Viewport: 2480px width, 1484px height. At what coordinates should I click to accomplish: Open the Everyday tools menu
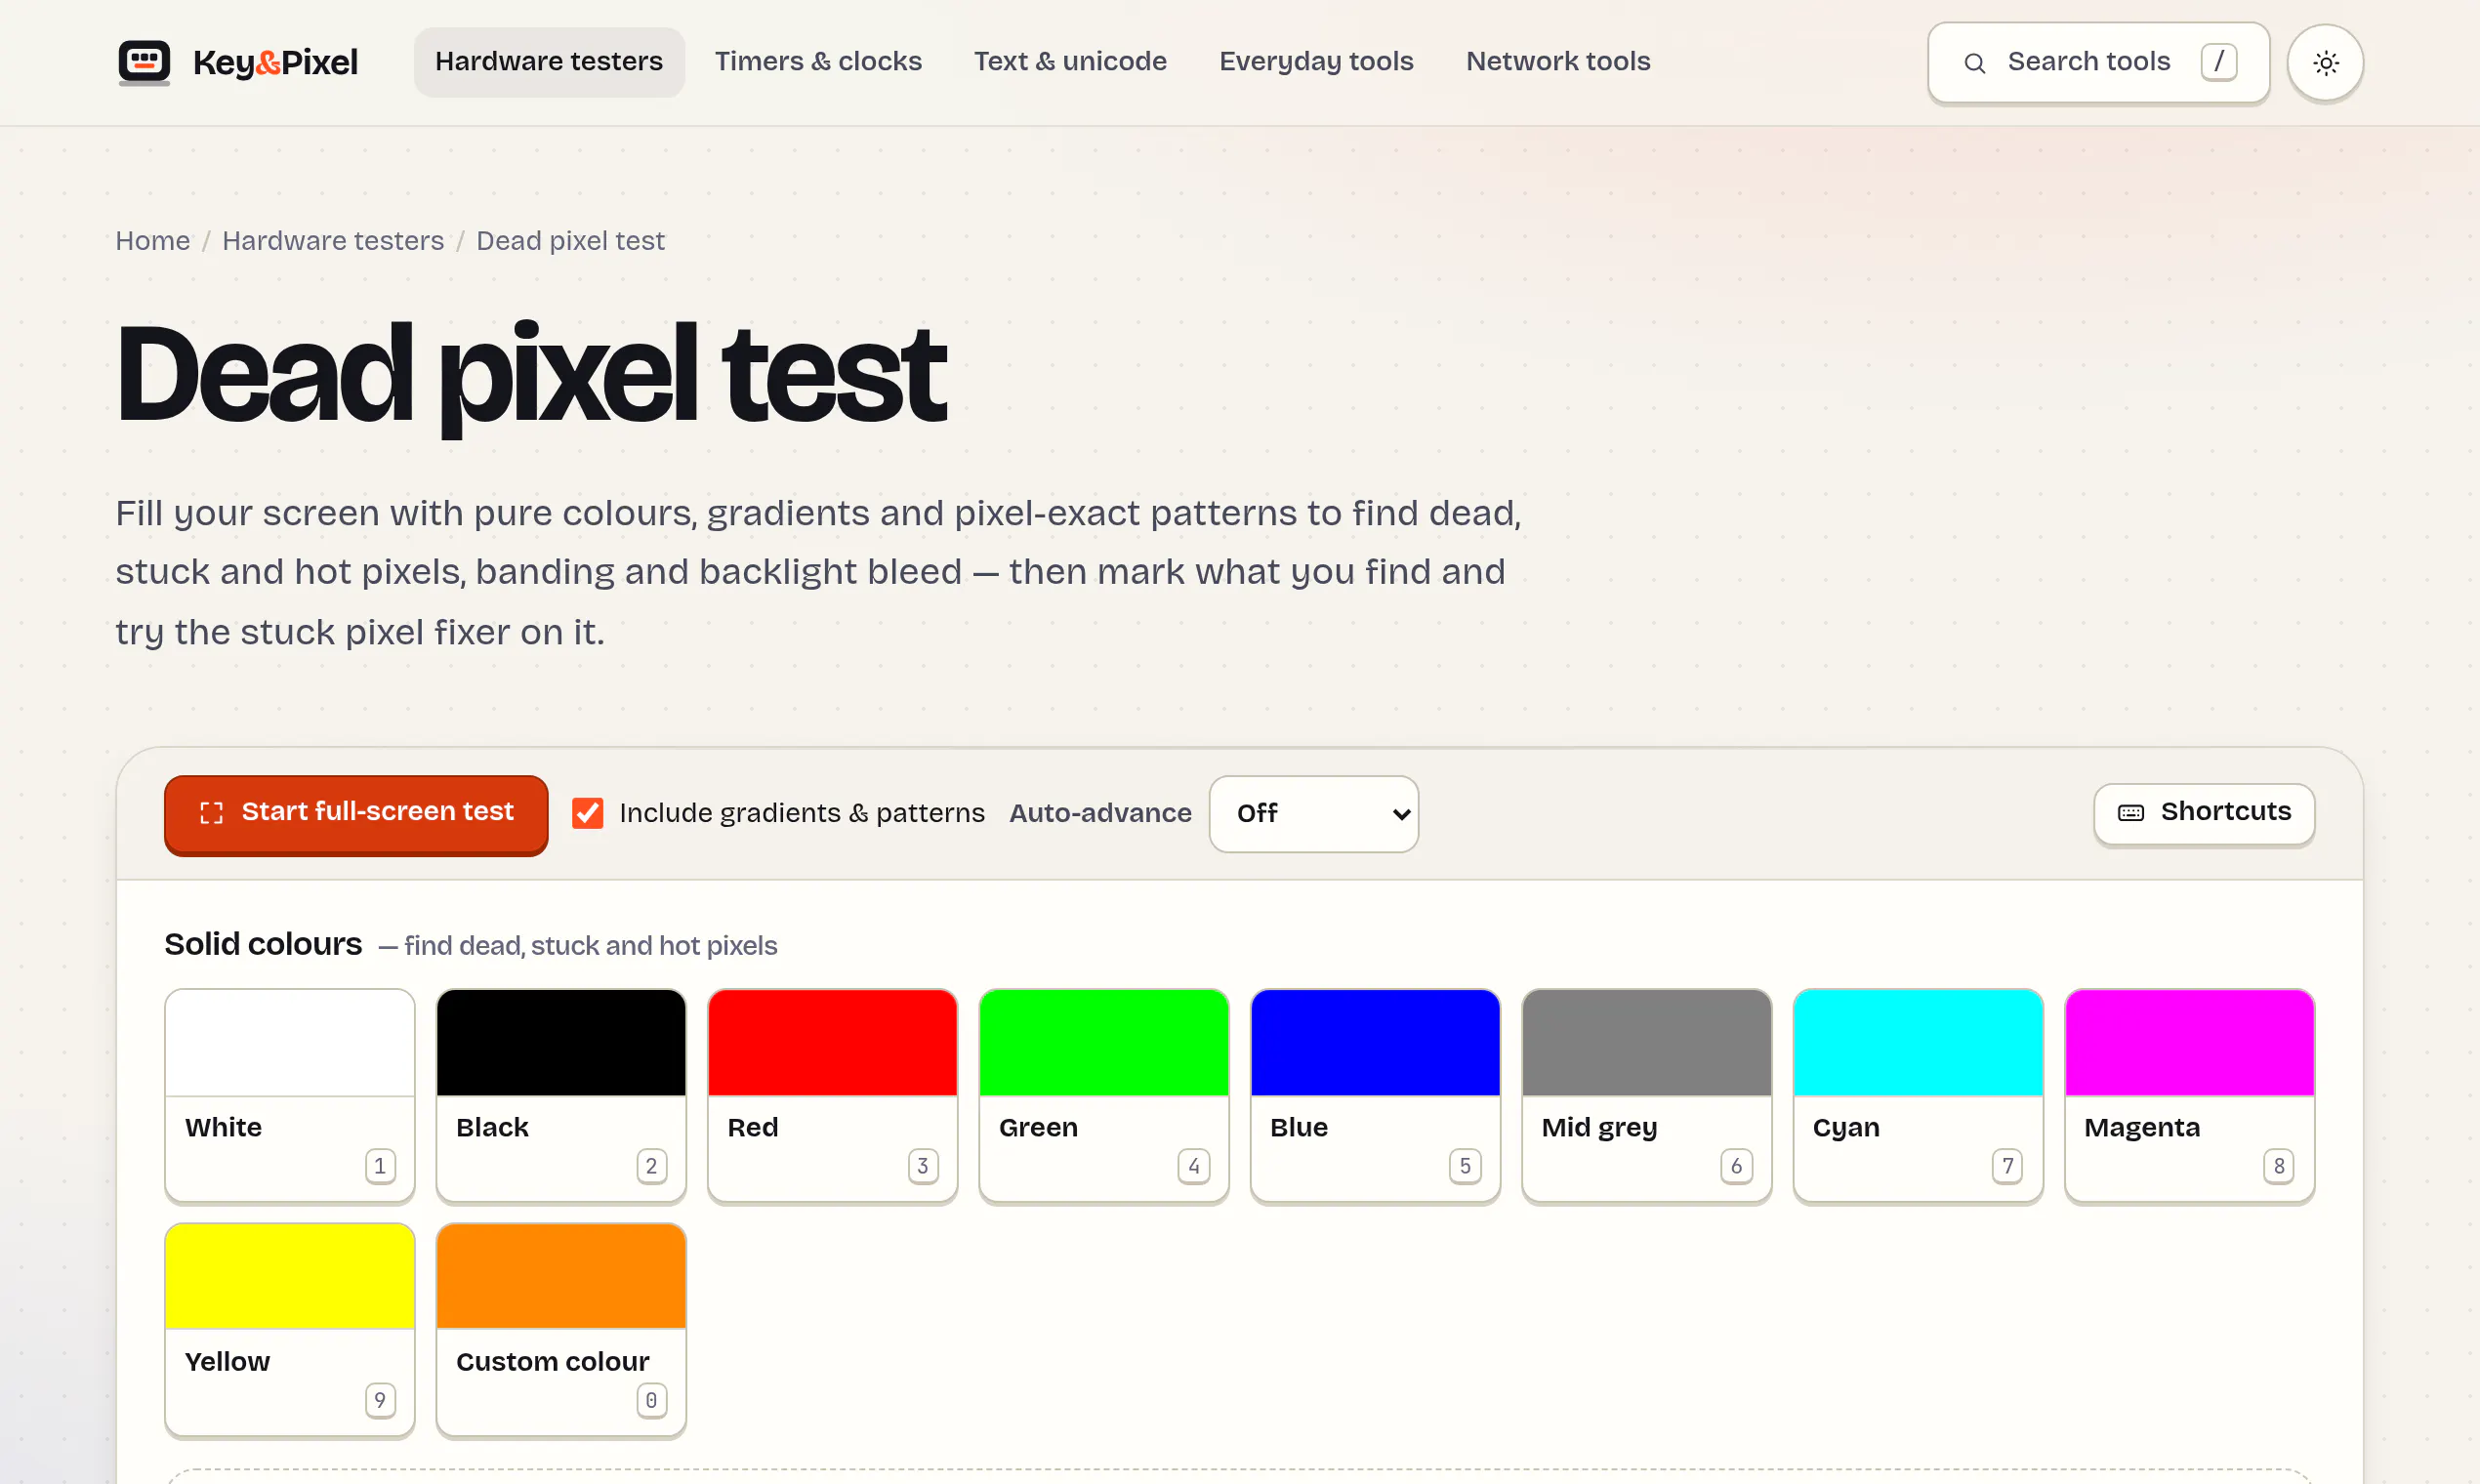1316,62
